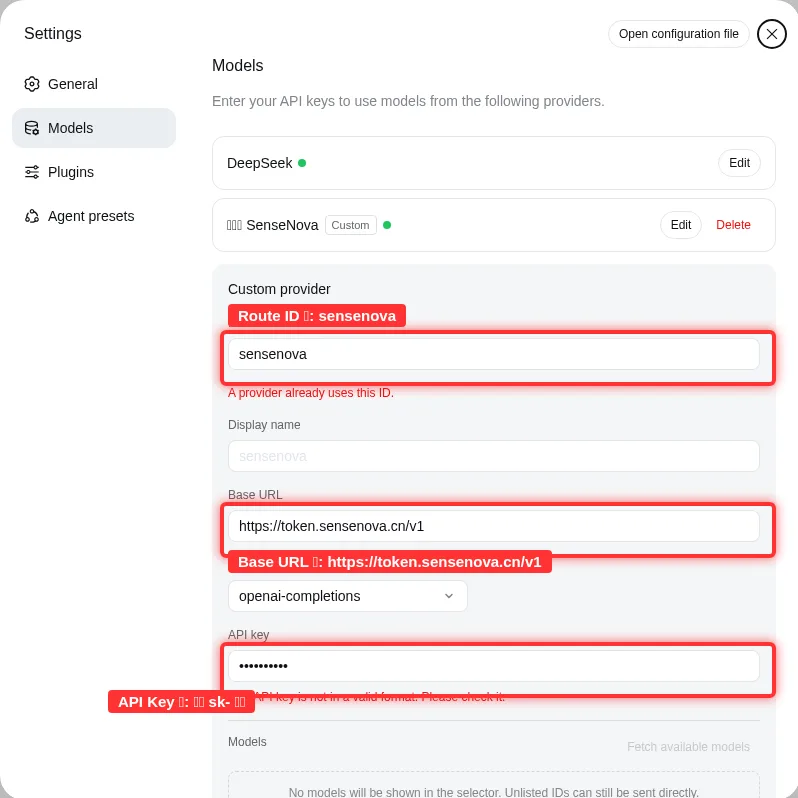Image resolution: width=798 pixels, height=798 pixels.
Task: Go to Agent presets section
Action: (x=94, y=216)
